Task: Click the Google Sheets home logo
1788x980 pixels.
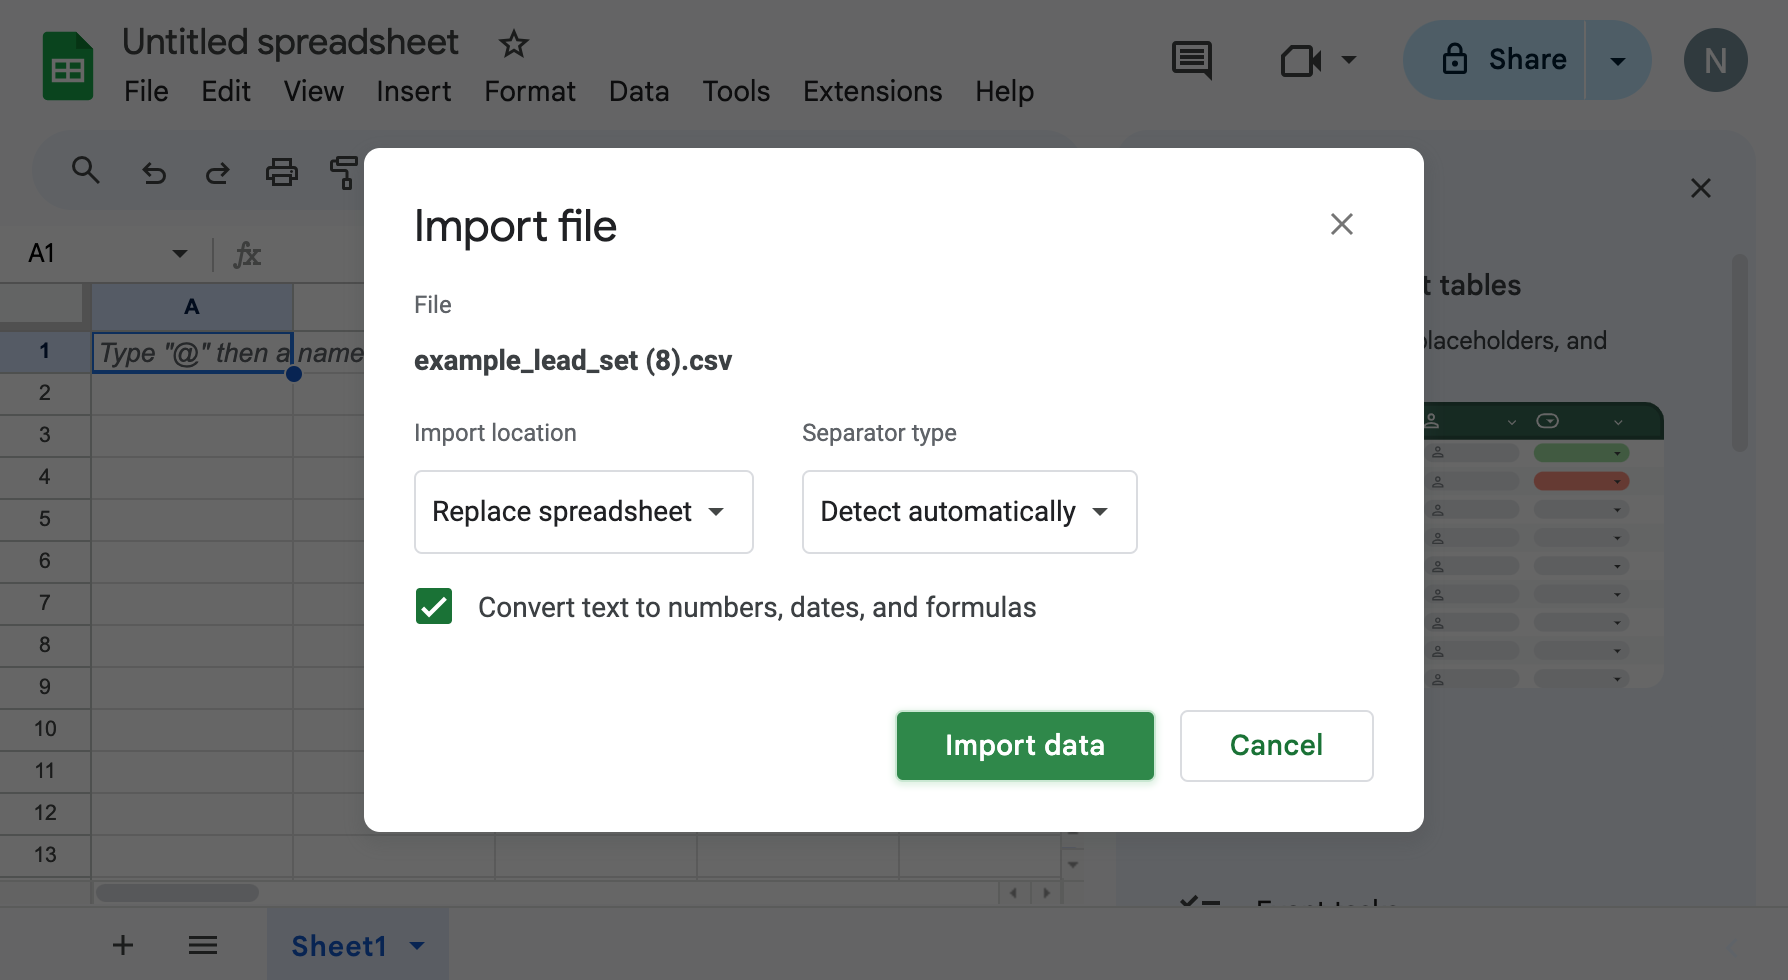Action: pyautogui.click(x=68, y=67)
